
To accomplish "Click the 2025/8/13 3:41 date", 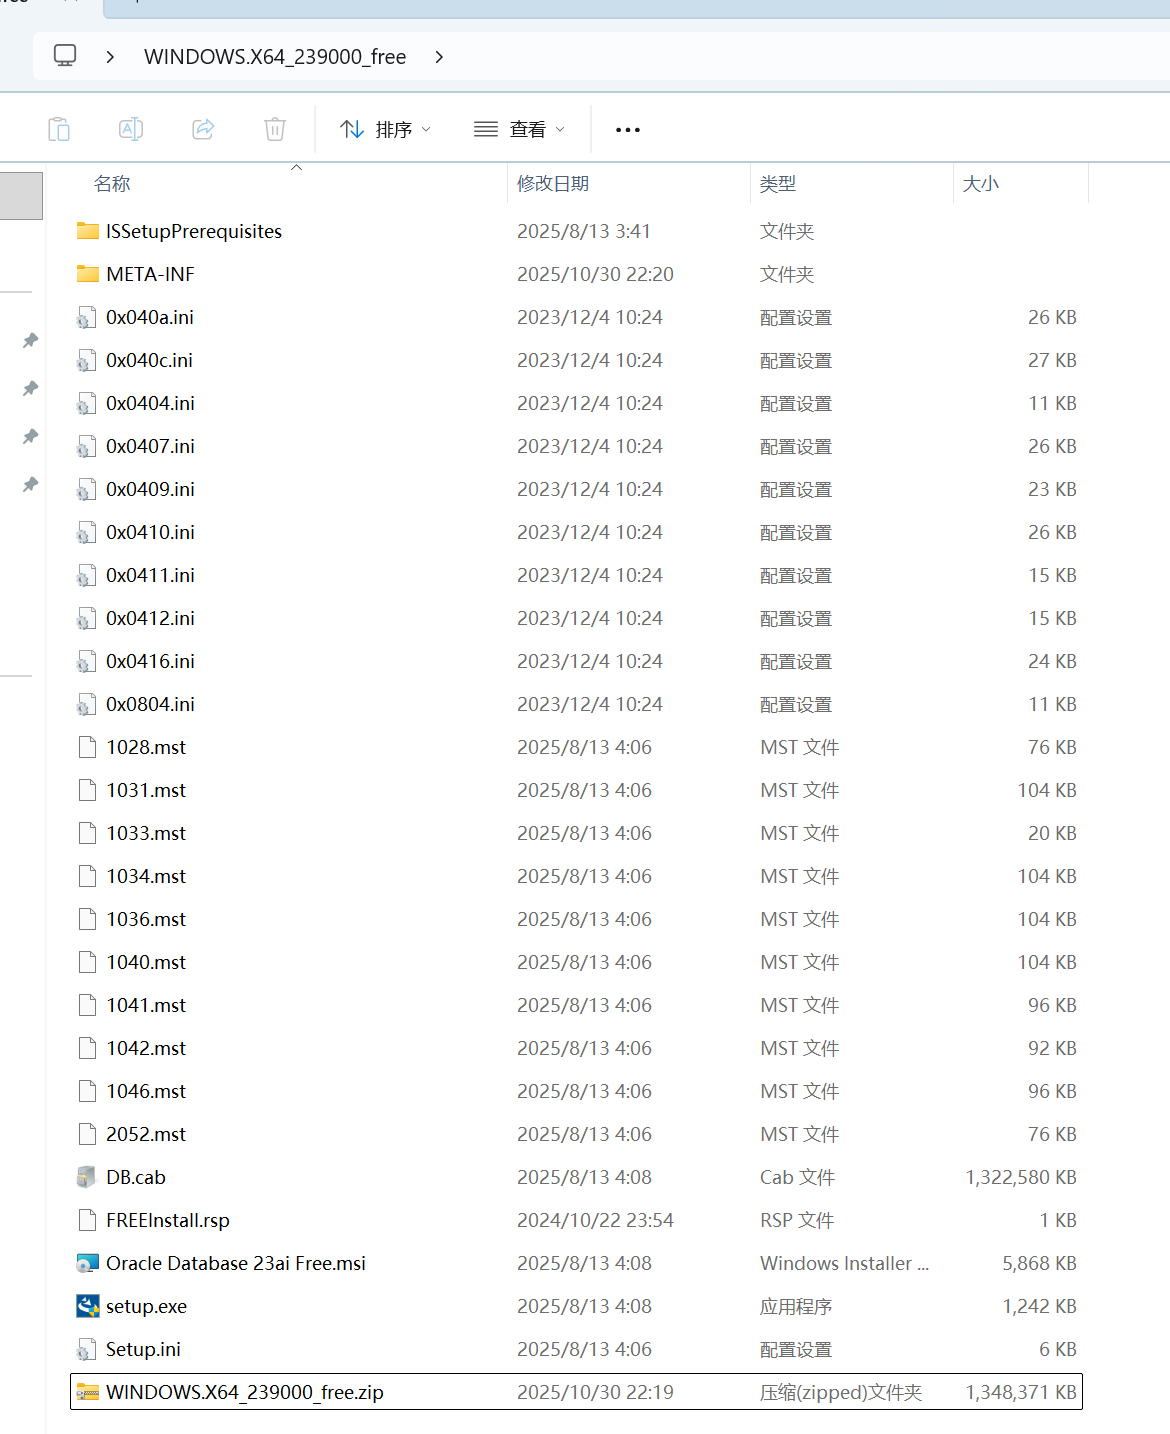I will point(584,231).
